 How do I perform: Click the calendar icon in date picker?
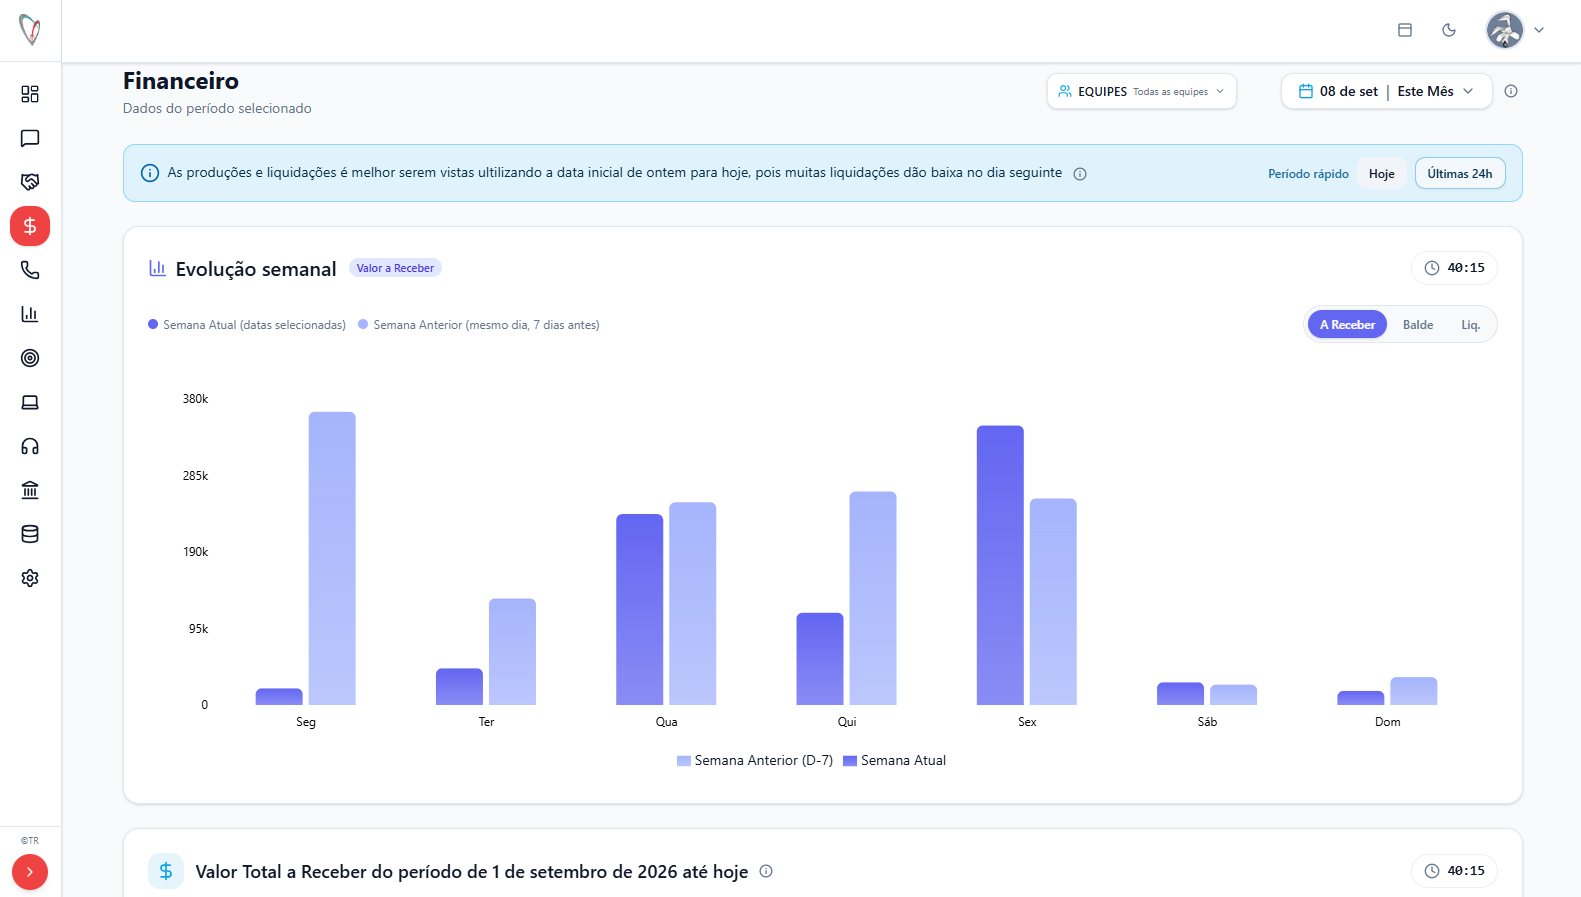(x=1306, y=91)
